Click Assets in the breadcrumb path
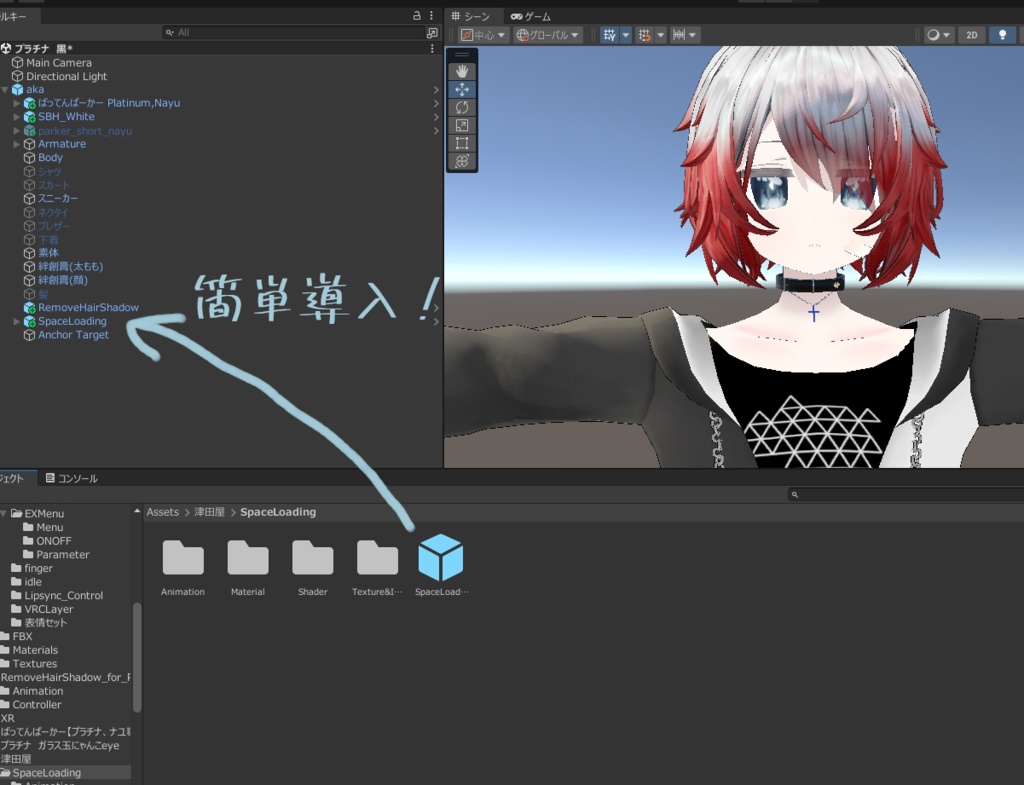Image resolution: width=1024 pixels, height=785 pixels. (x=162, y=511)
